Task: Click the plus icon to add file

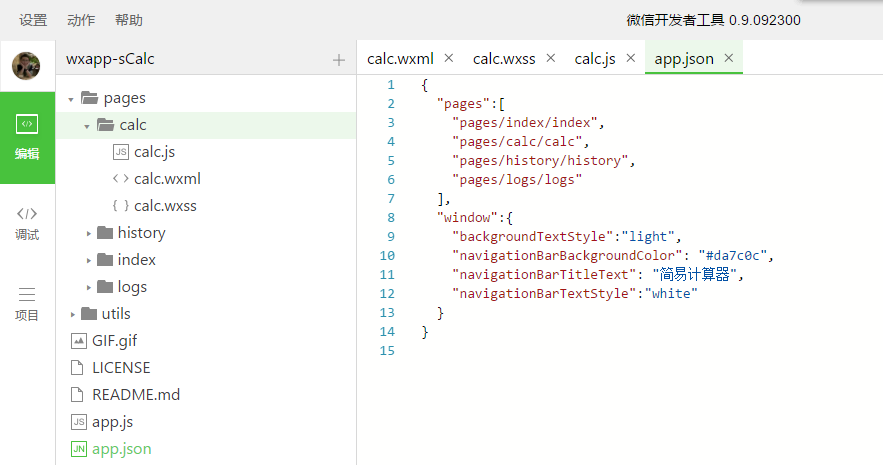Action: click(x=338, y=59)
